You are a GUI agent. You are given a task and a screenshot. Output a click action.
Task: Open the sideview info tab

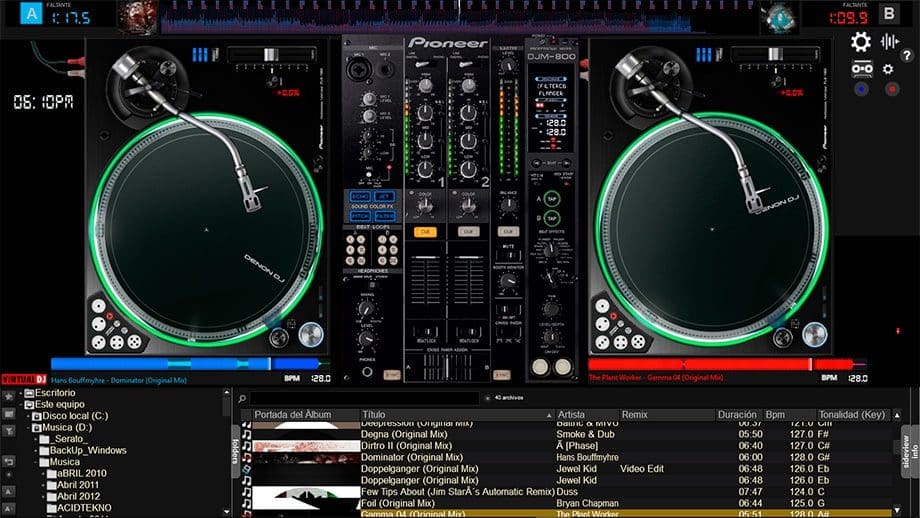pyautogui.click(x=910, y=451)
